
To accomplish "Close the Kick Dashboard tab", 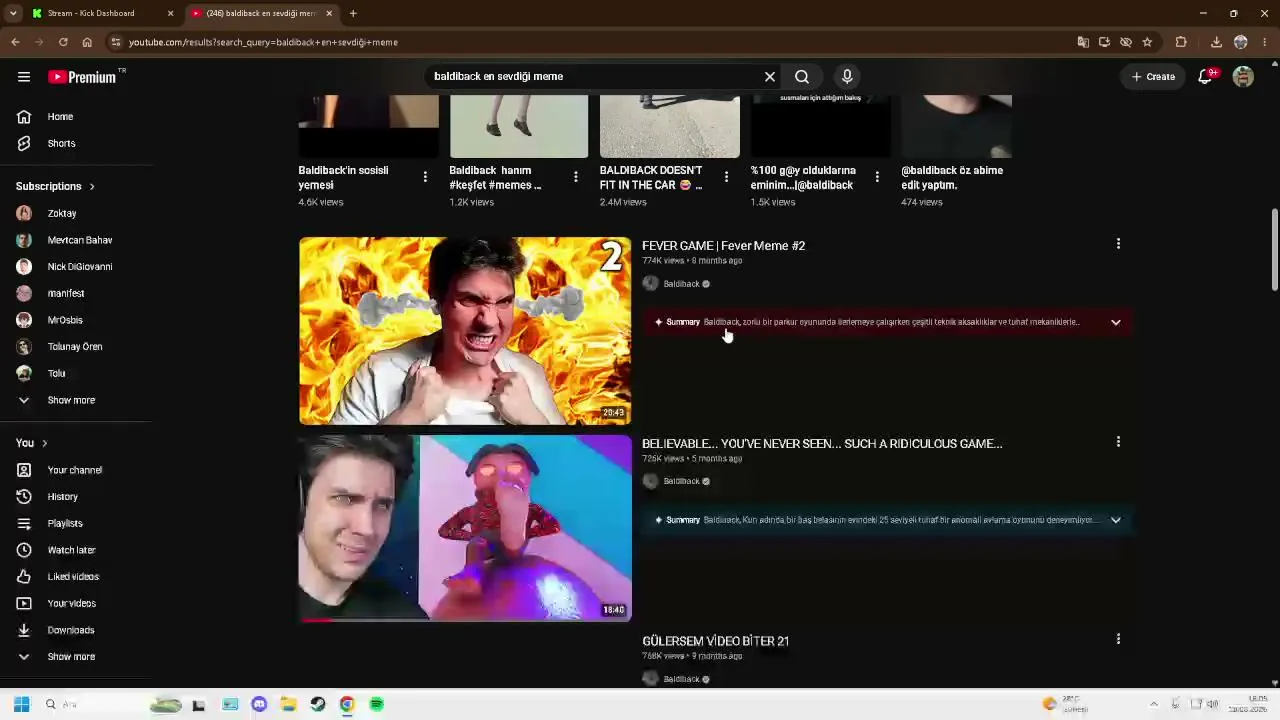I will (x=170, y=13).
